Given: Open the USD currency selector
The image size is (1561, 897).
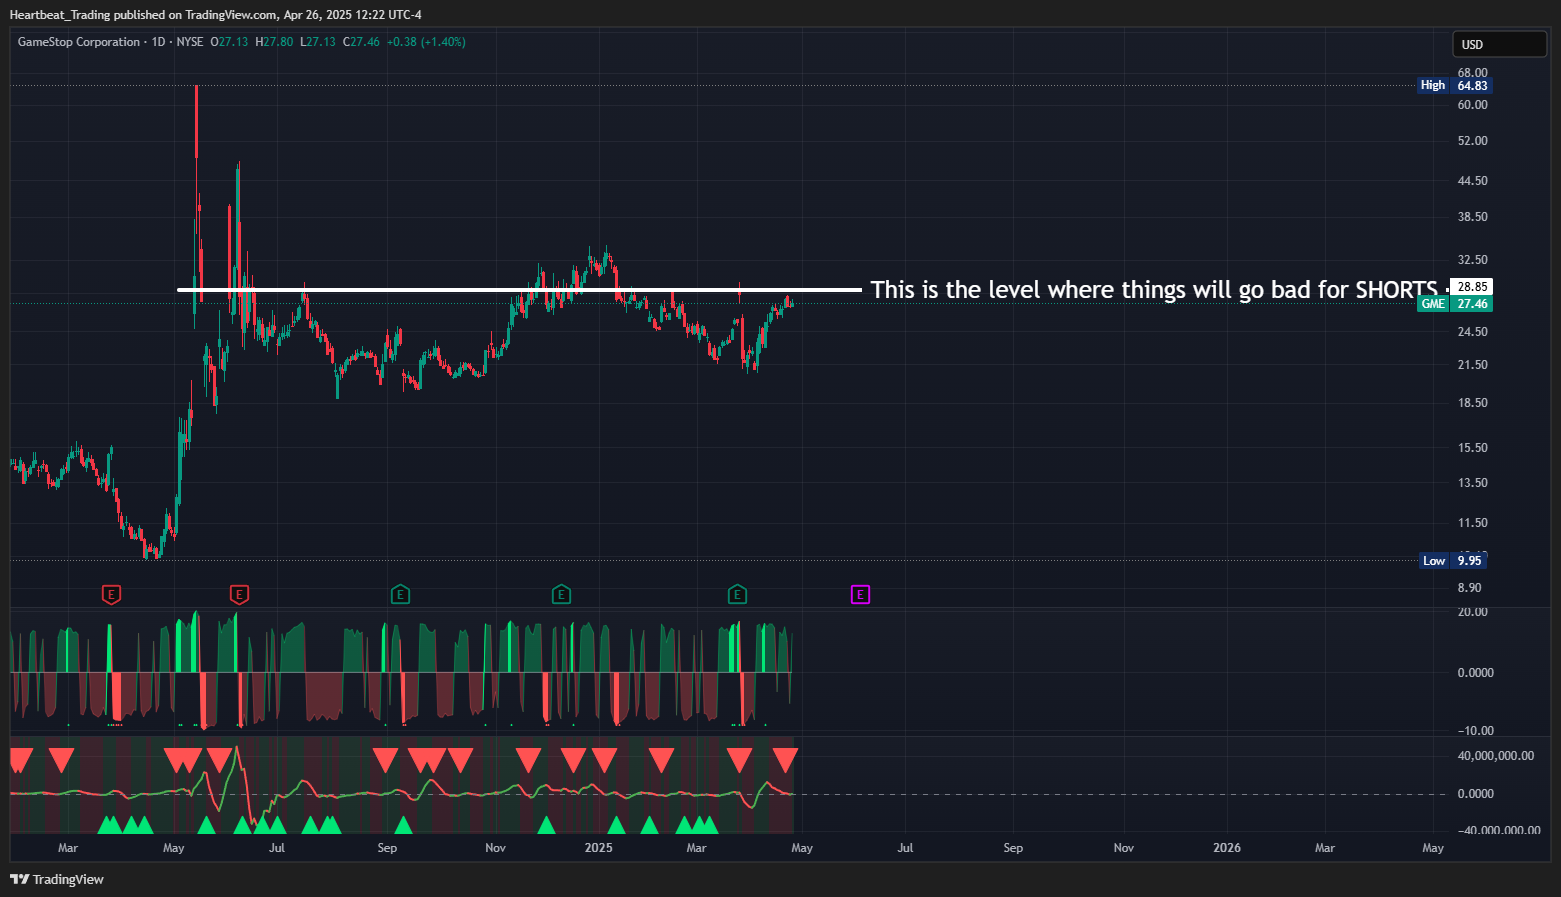Looking at the screenshot, I should tap(1499, 44).
